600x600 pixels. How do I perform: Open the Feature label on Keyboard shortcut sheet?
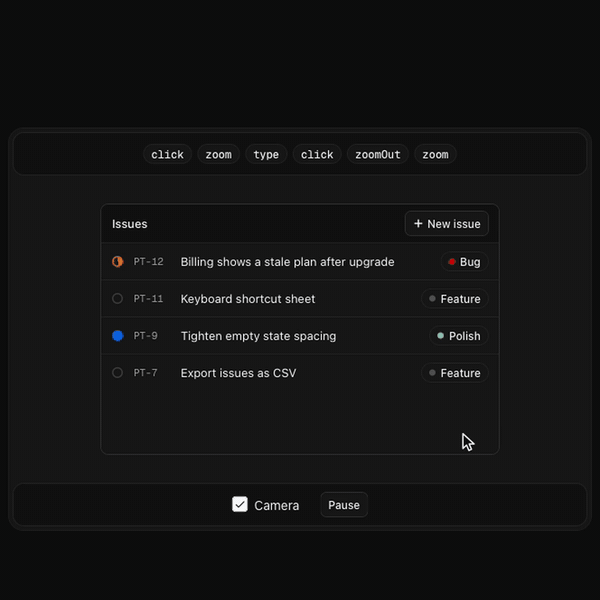pyautogui.click(x=455, y=298)
